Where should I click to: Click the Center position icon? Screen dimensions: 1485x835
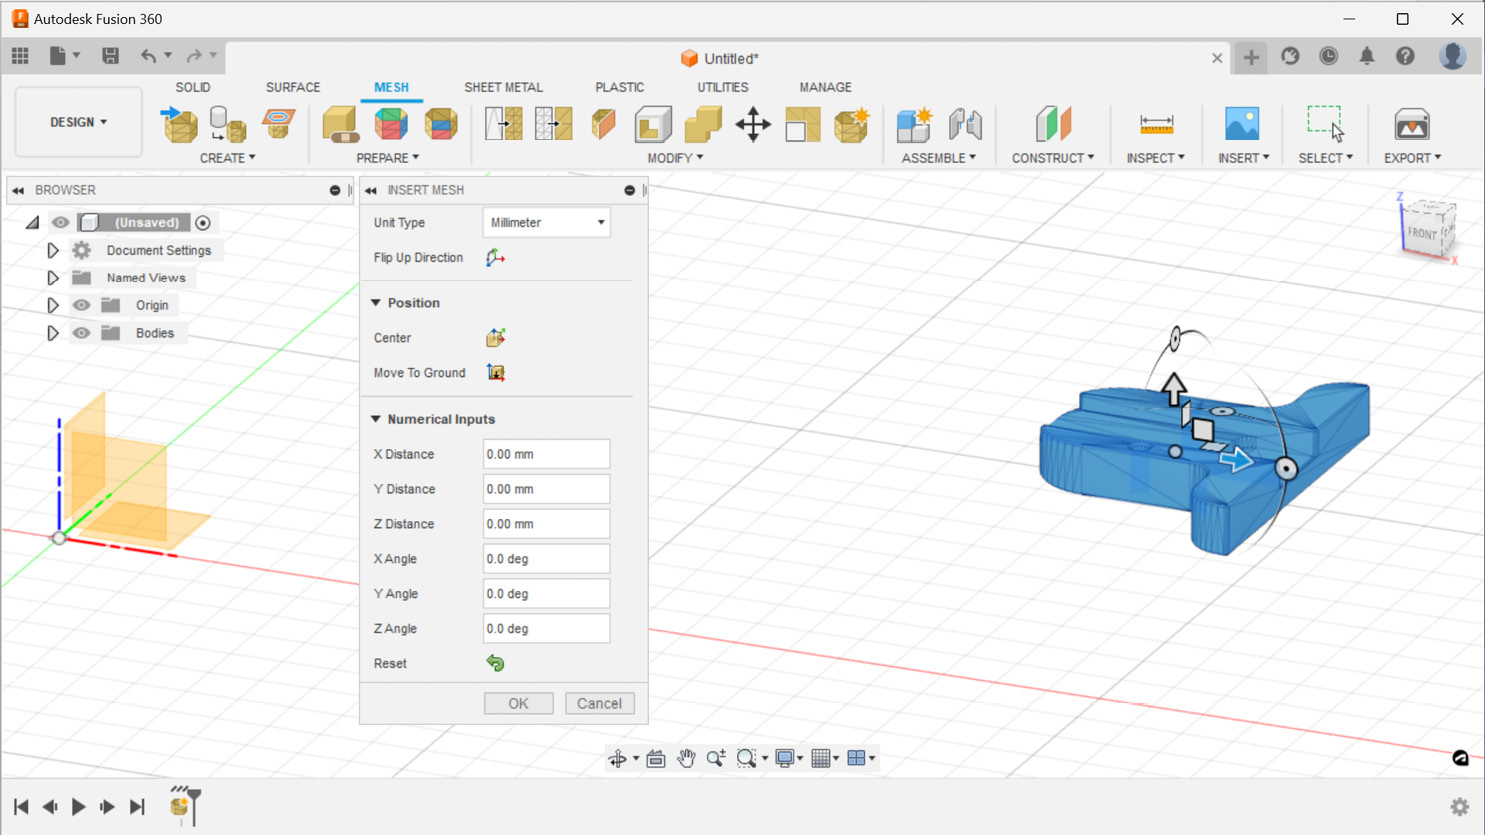(495, 338)
